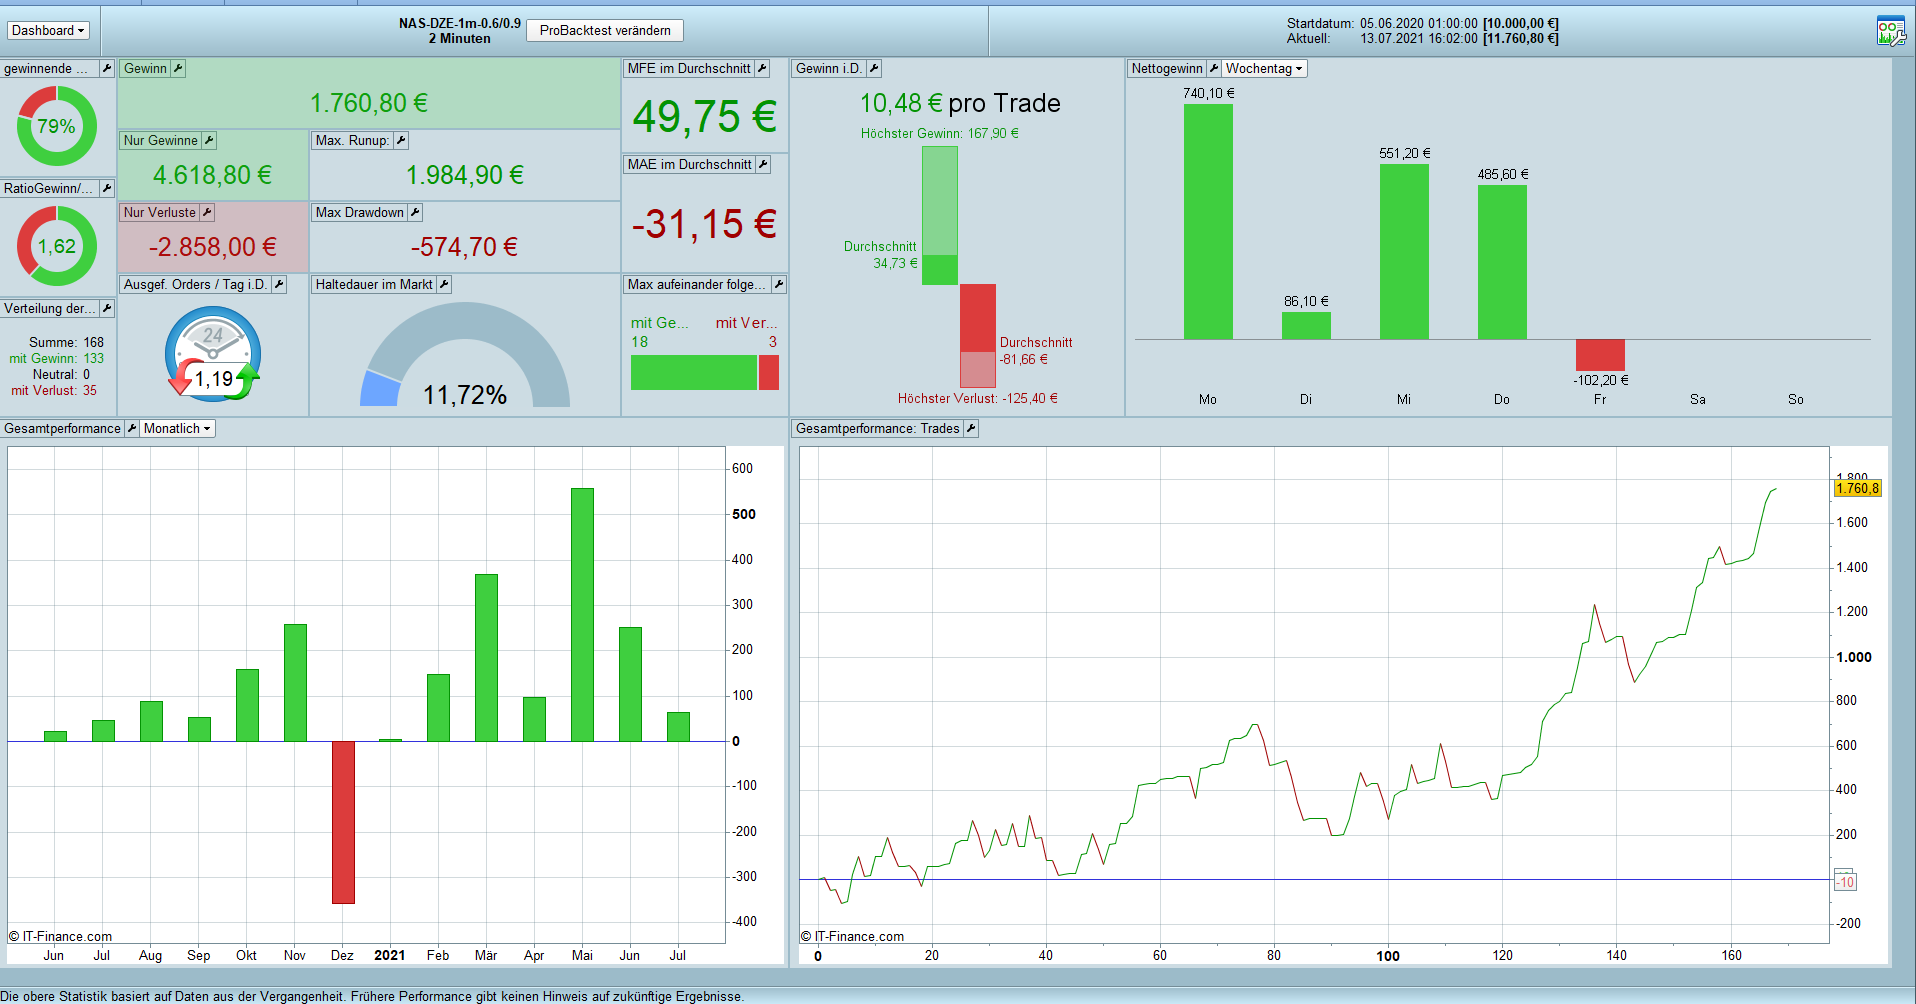Configure Ausgef. Orders / Tag i.D. wrench
1916x1004 pixels.
click(x=279, y=284)
